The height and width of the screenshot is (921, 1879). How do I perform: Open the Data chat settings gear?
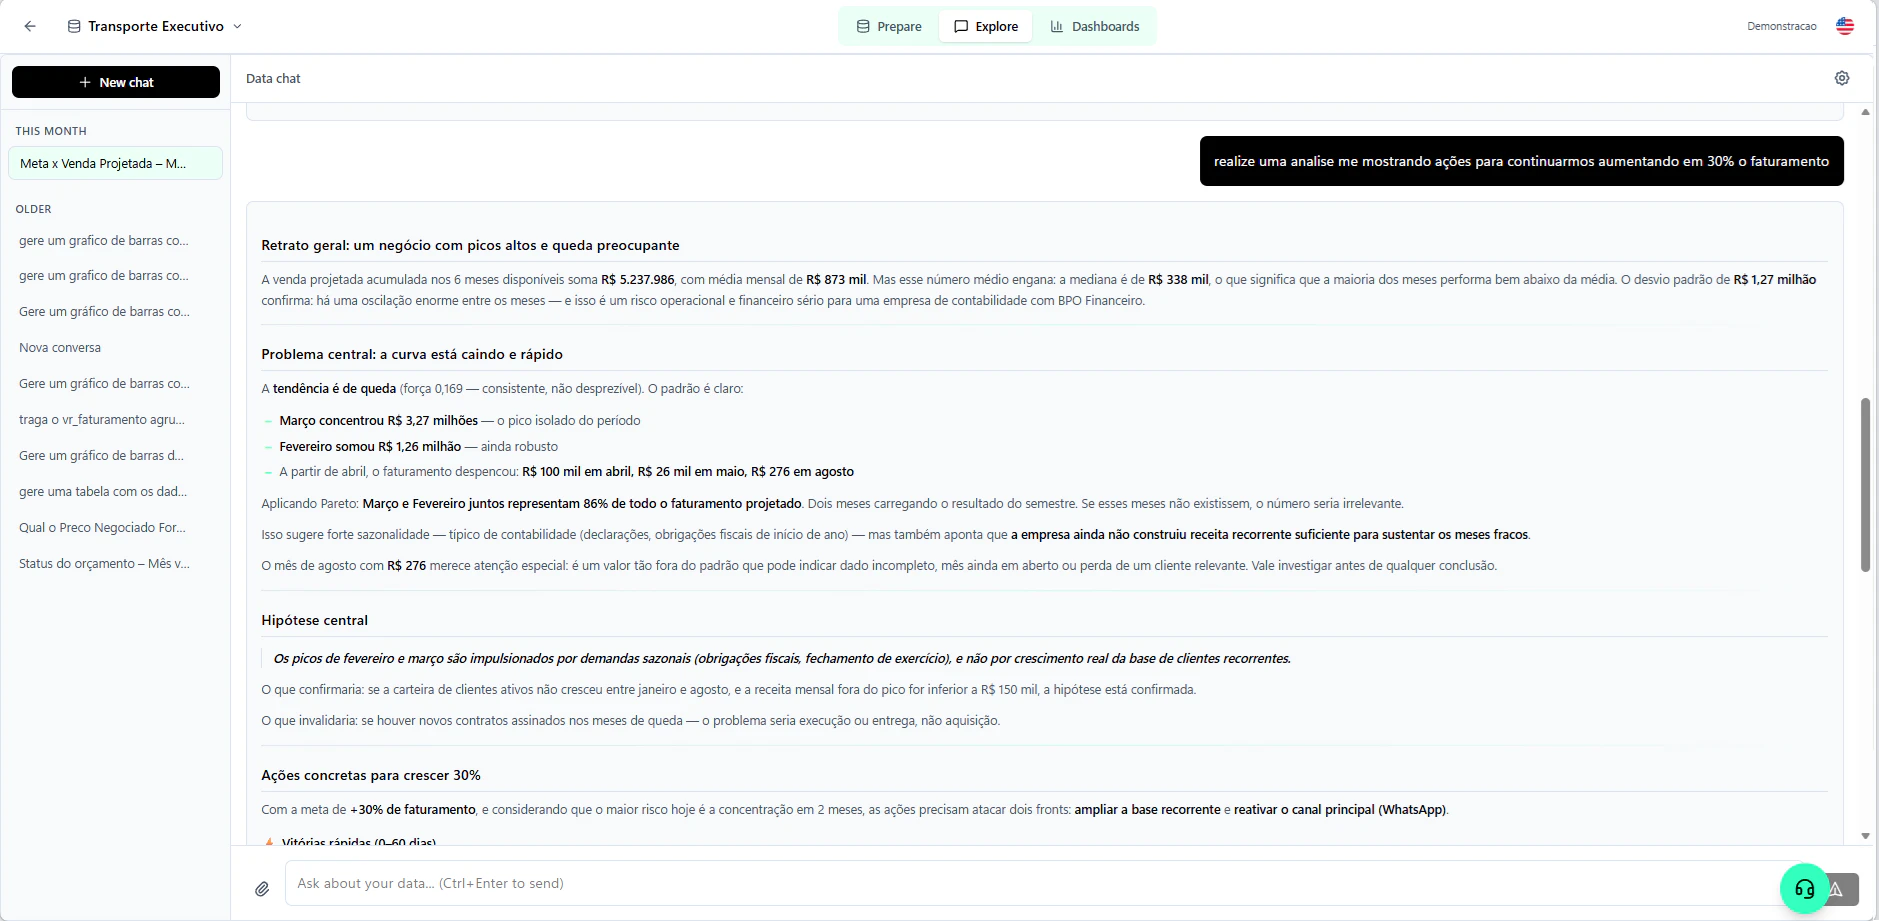tap(1842, 78)
